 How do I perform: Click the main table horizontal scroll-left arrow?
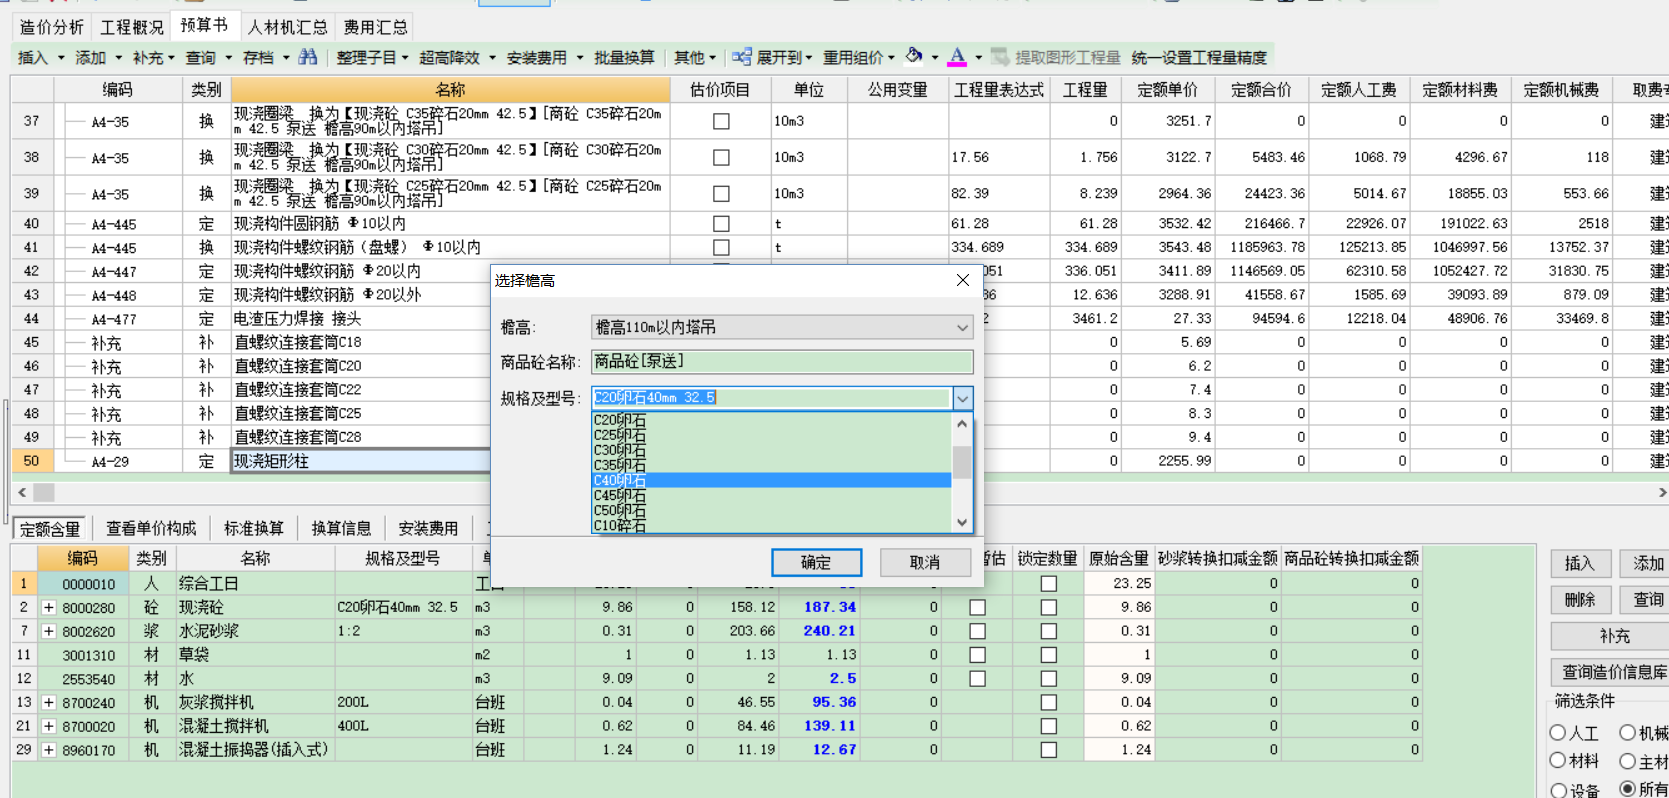coord(22,492)
